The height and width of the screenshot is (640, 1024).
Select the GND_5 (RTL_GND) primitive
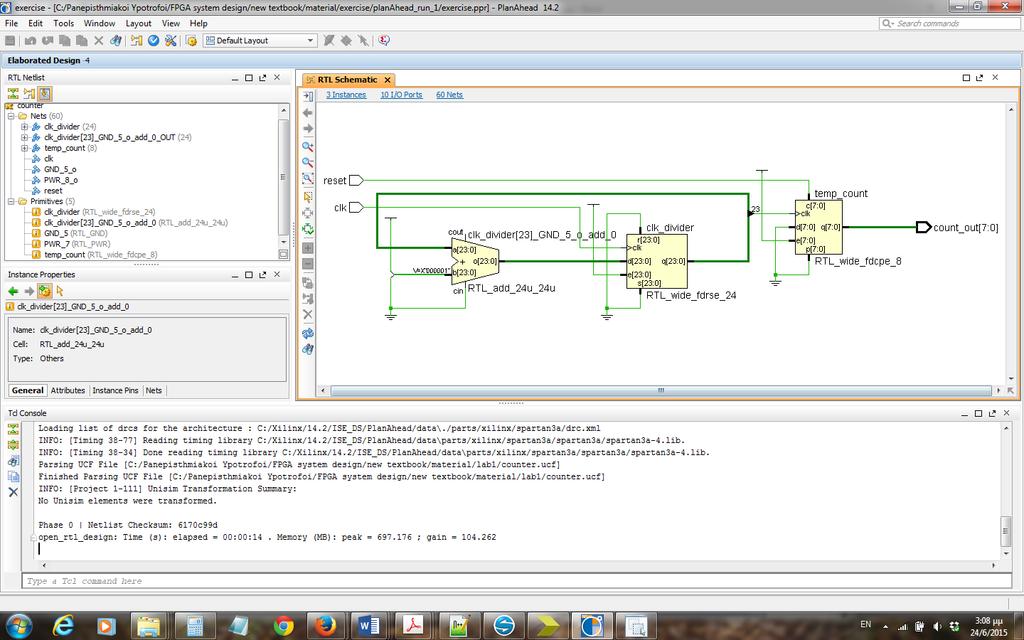[x=75, y=233]
